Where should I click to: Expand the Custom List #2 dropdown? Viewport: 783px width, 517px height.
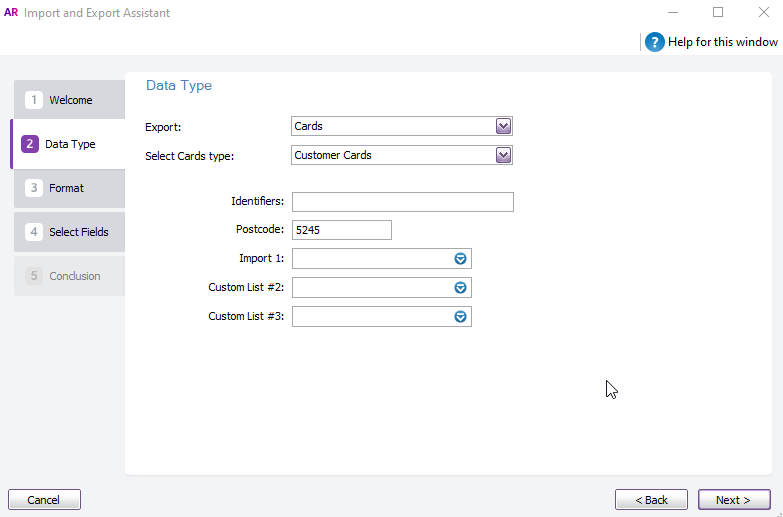click(x=461, y=287)
